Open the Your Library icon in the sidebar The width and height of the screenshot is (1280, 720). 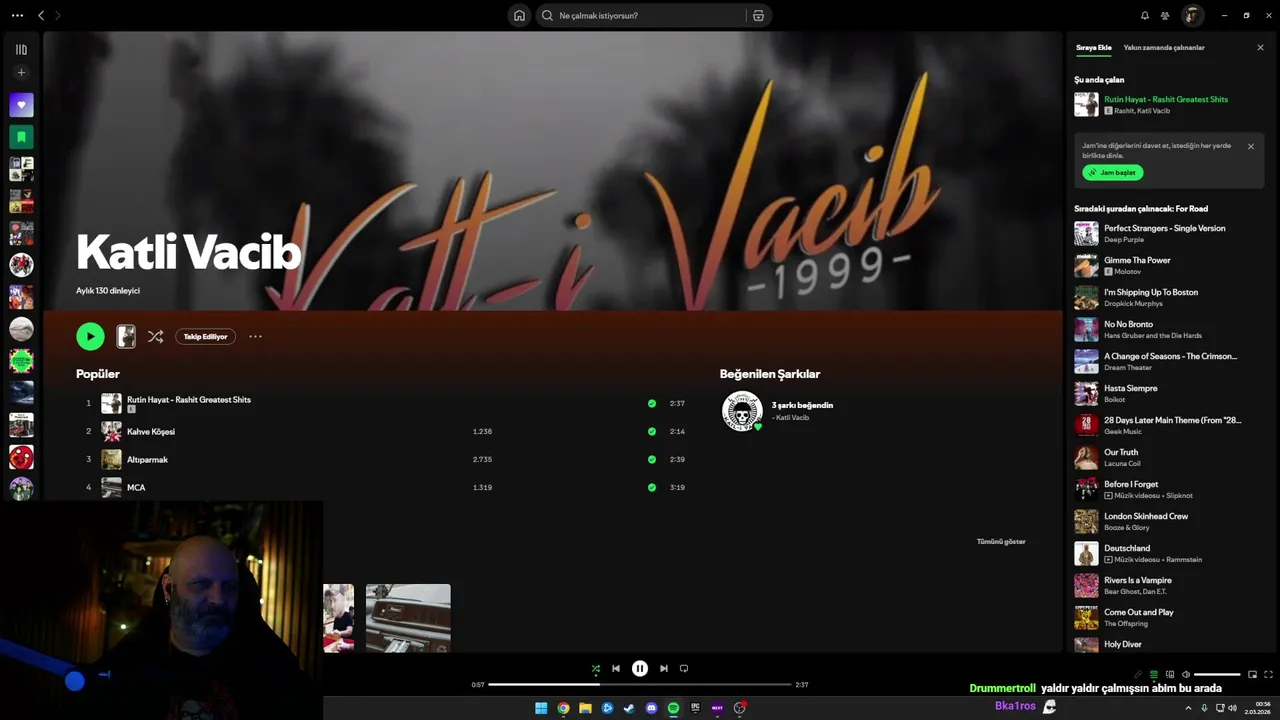[21, 49]
